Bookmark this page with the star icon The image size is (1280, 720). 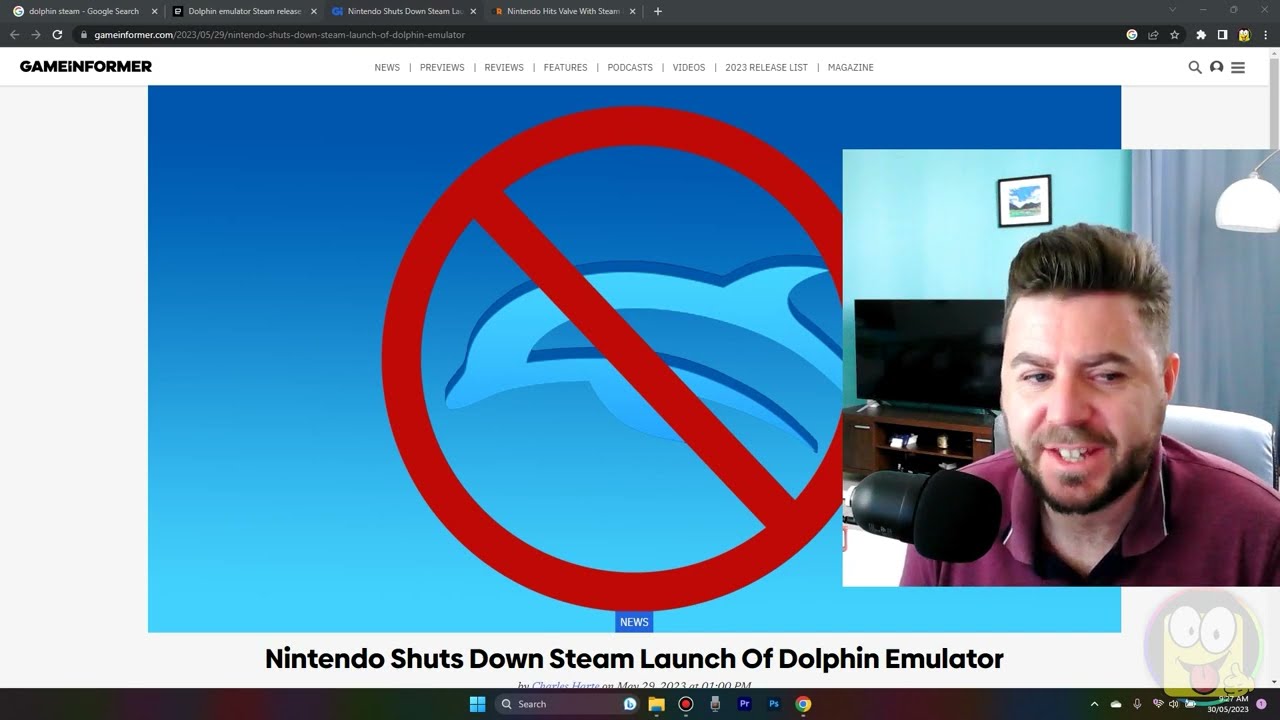click(x=1174, y=34)
